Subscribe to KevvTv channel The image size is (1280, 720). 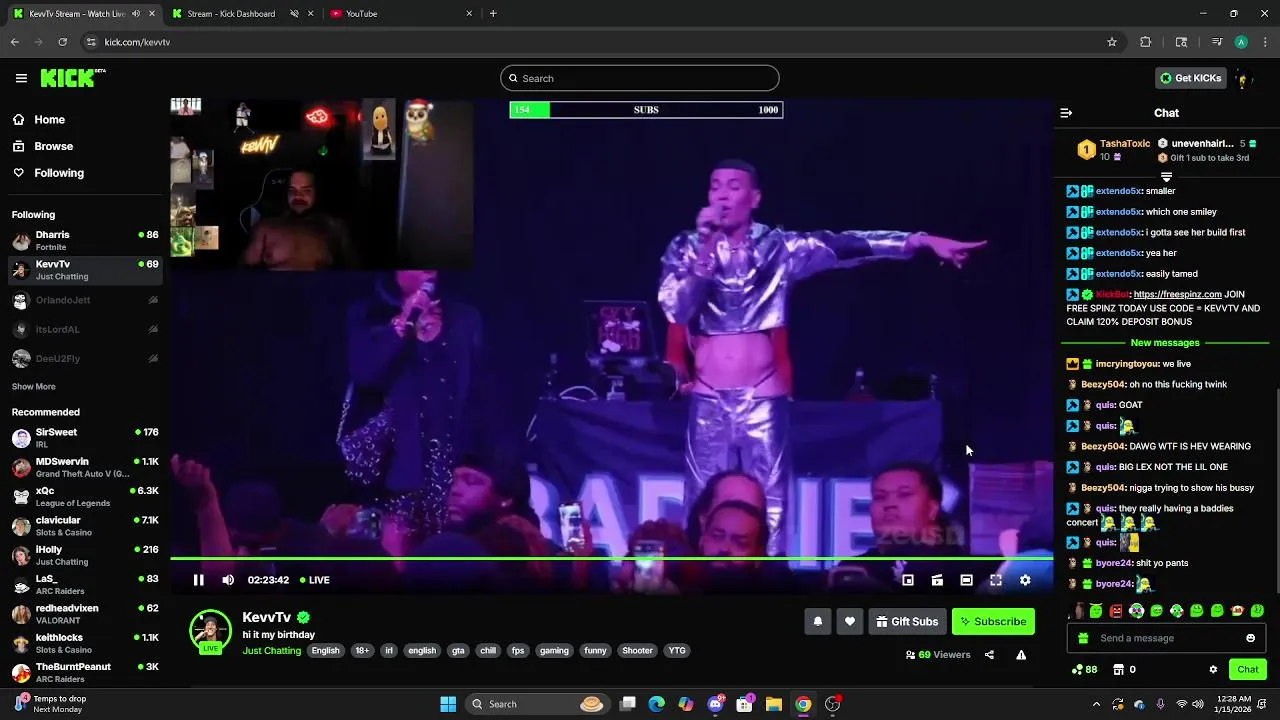tap(993, 622)
